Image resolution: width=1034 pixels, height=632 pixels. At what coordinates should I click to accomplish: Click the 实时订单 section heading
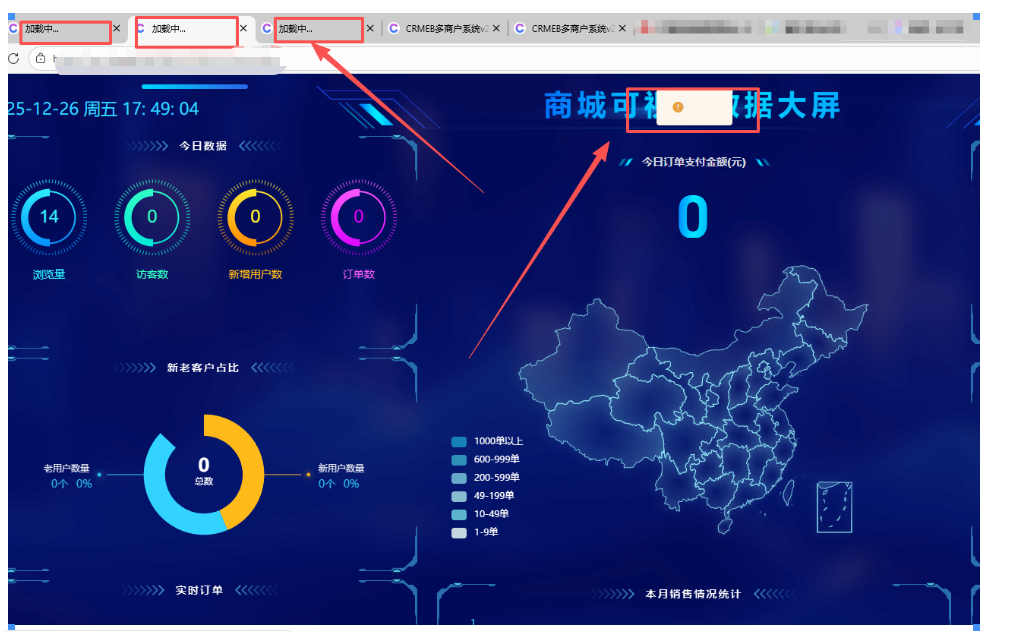tap(199, 590)
